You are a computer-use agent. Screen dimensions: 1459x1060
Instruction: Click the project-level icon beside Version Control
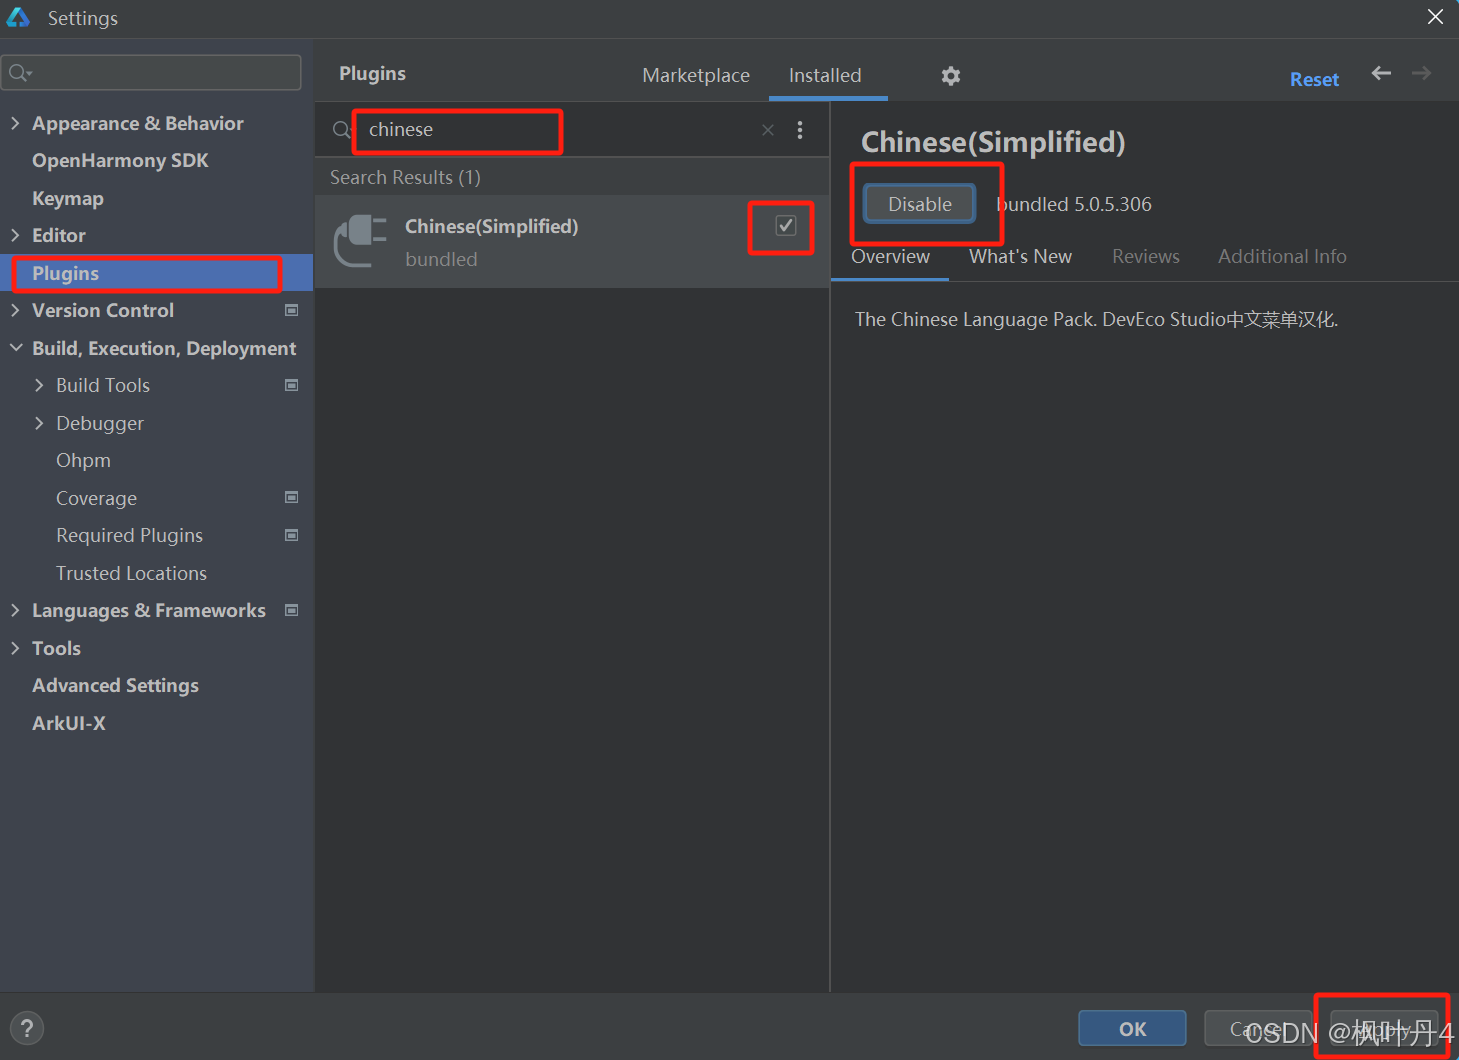(292, 310)
